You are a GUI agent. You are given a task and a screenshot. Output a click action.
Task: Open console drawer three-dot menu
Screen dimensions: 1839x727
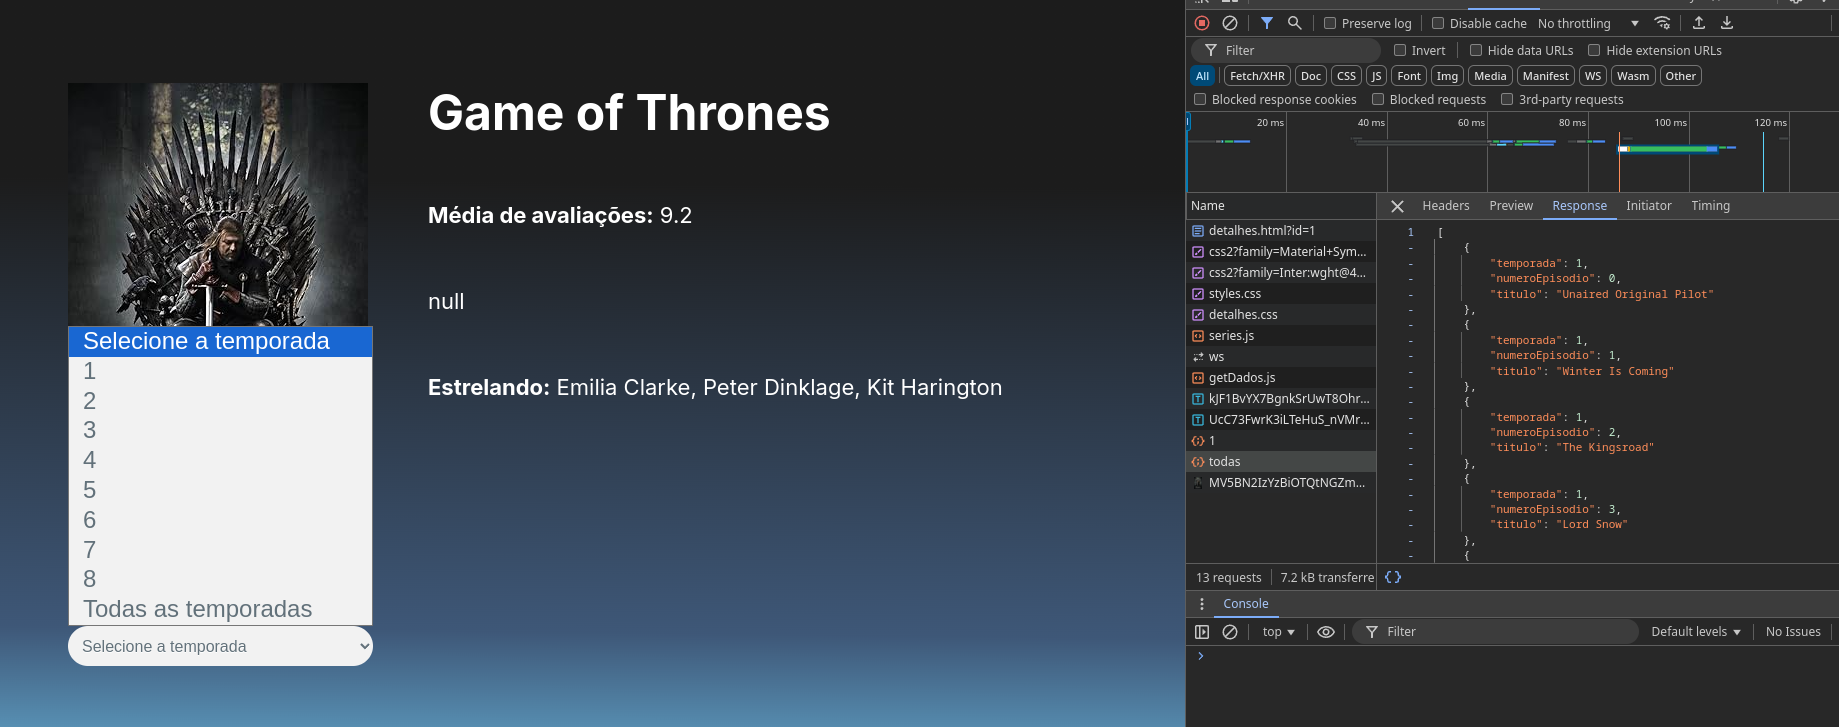click(1202, 604)
